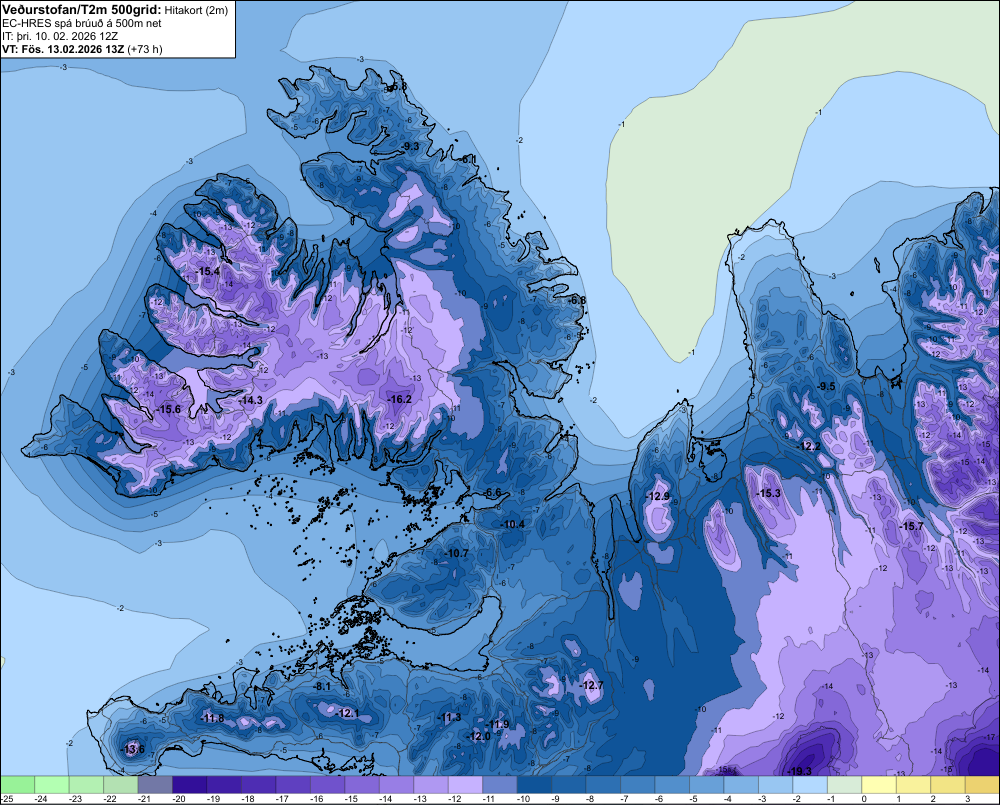The width and height of the screenshot is (1000, 805).
Task: Select the -12.2 temperature label
Action: 810,447
